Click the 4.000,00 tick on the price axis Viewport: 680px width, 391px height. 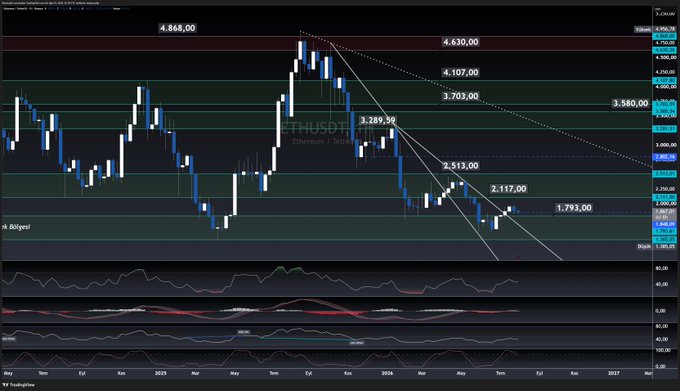[x=665, y=87]
